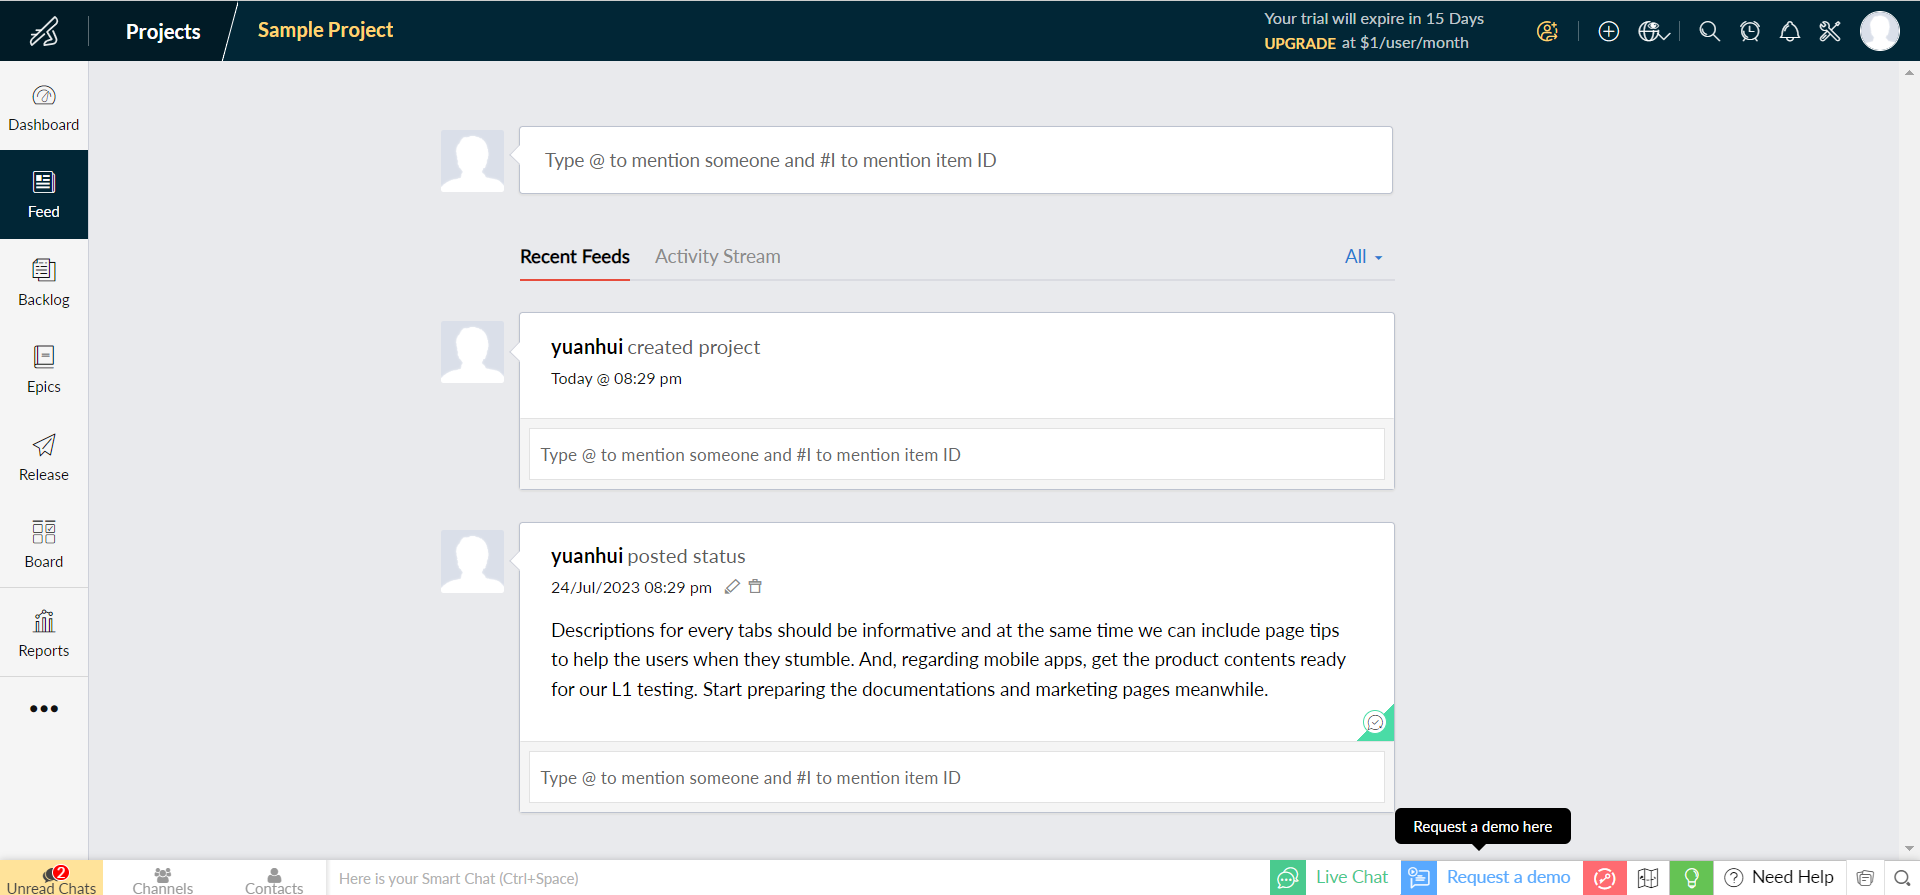The image size is (1920, 895).
Task: Click the notifications bell icon
Action: tap(1790, 32)
